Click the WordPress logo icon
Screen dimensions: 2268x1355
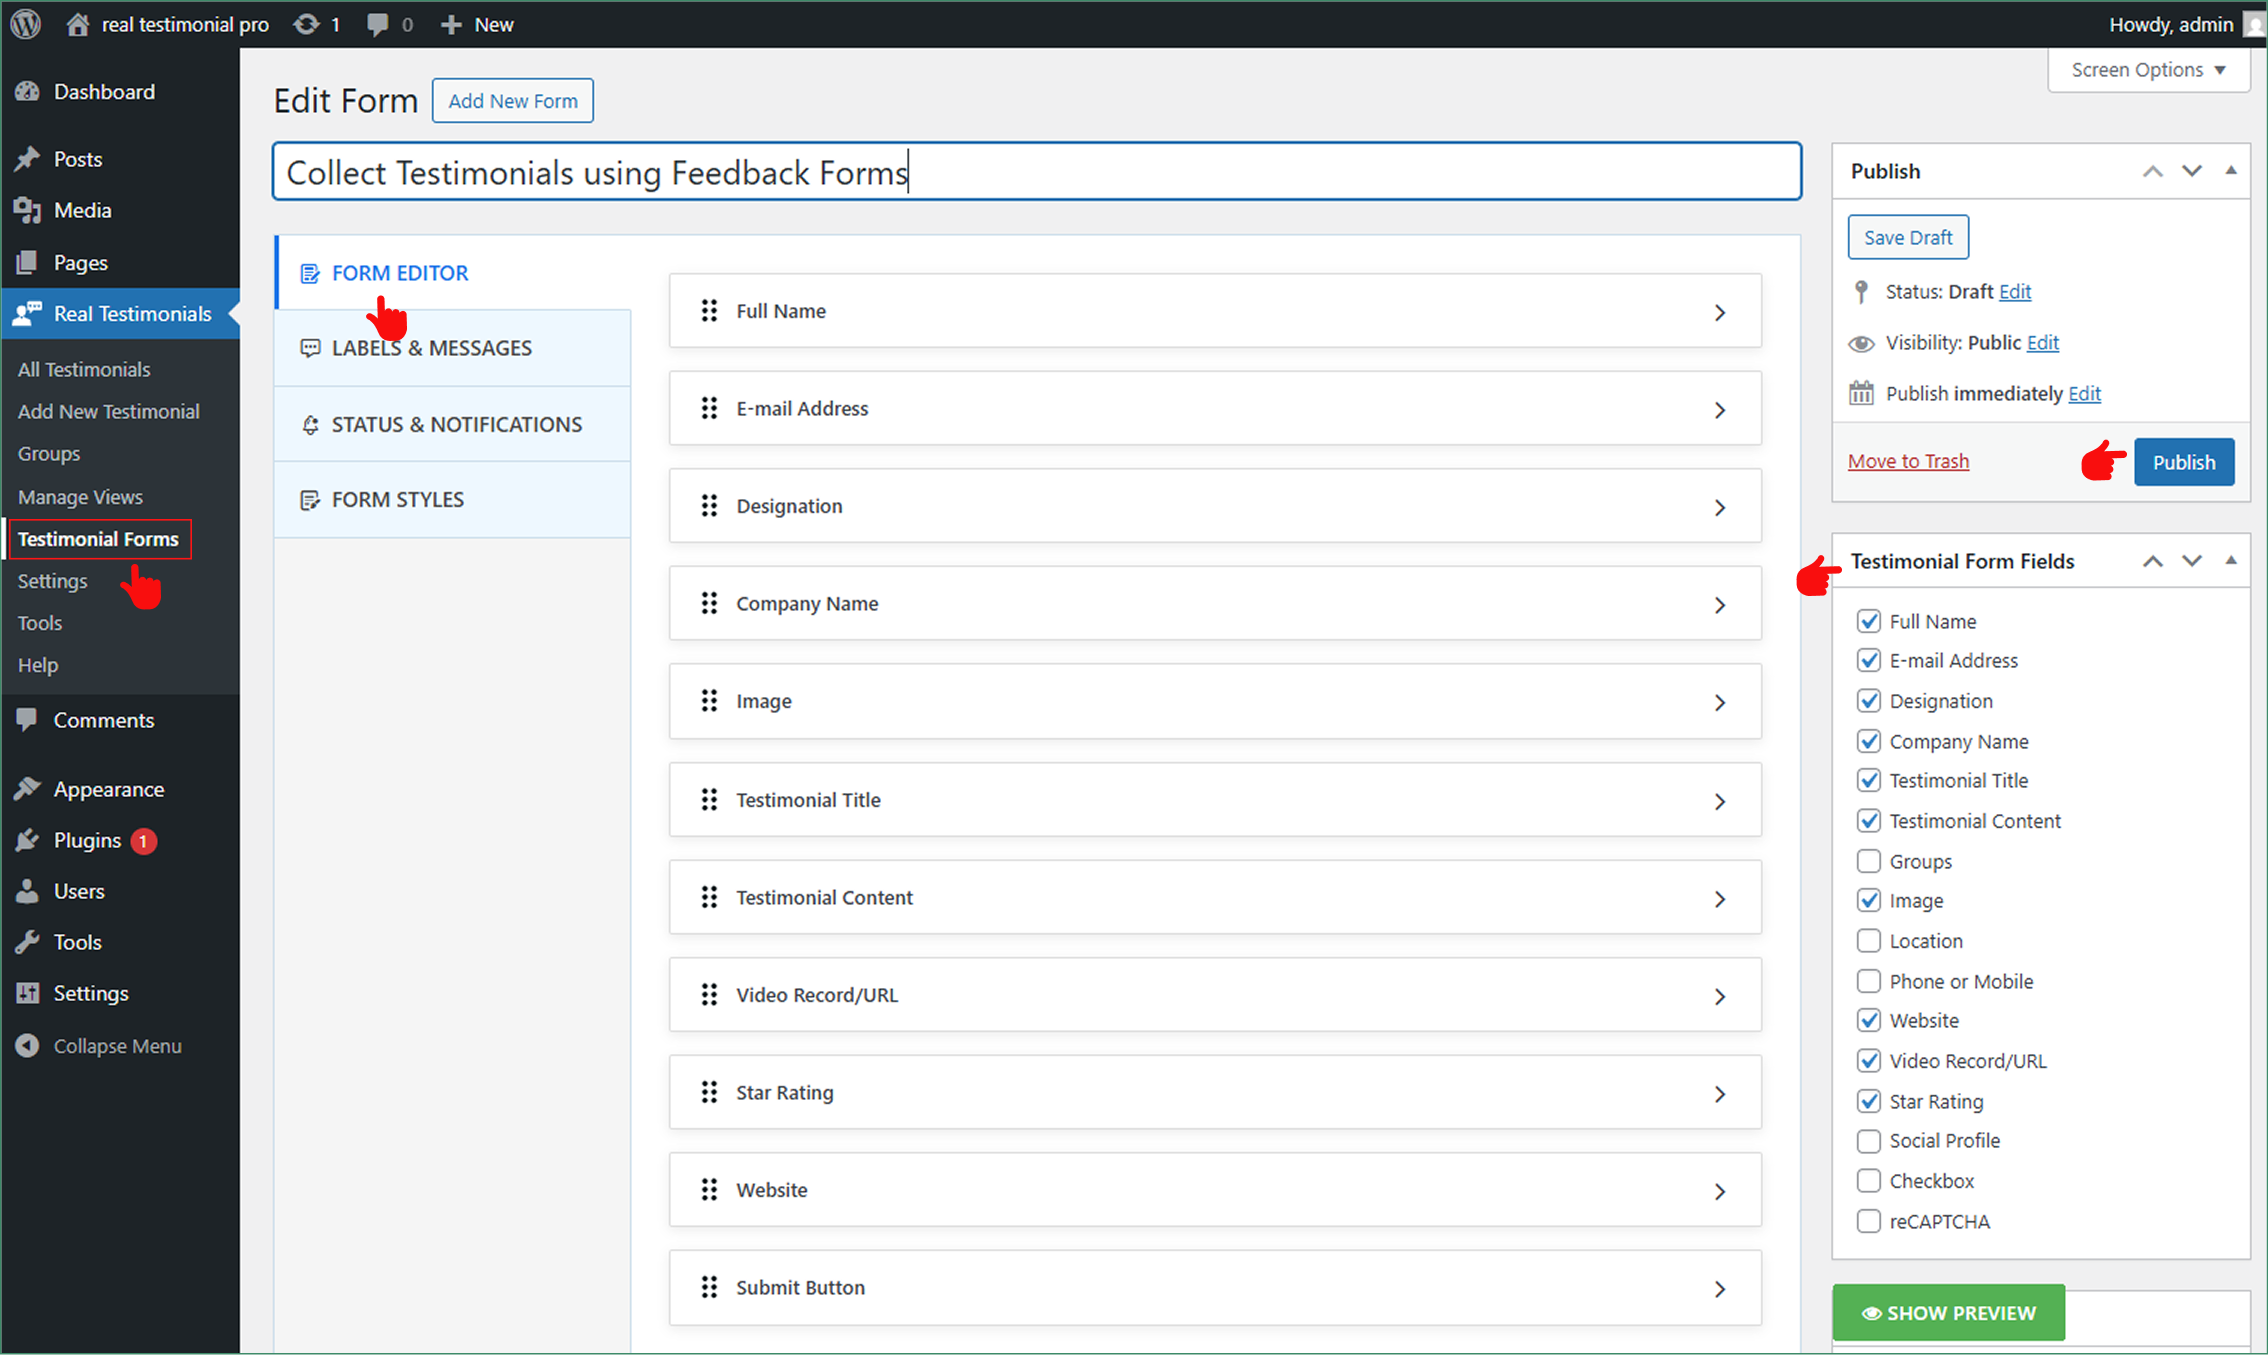point(26,24)
